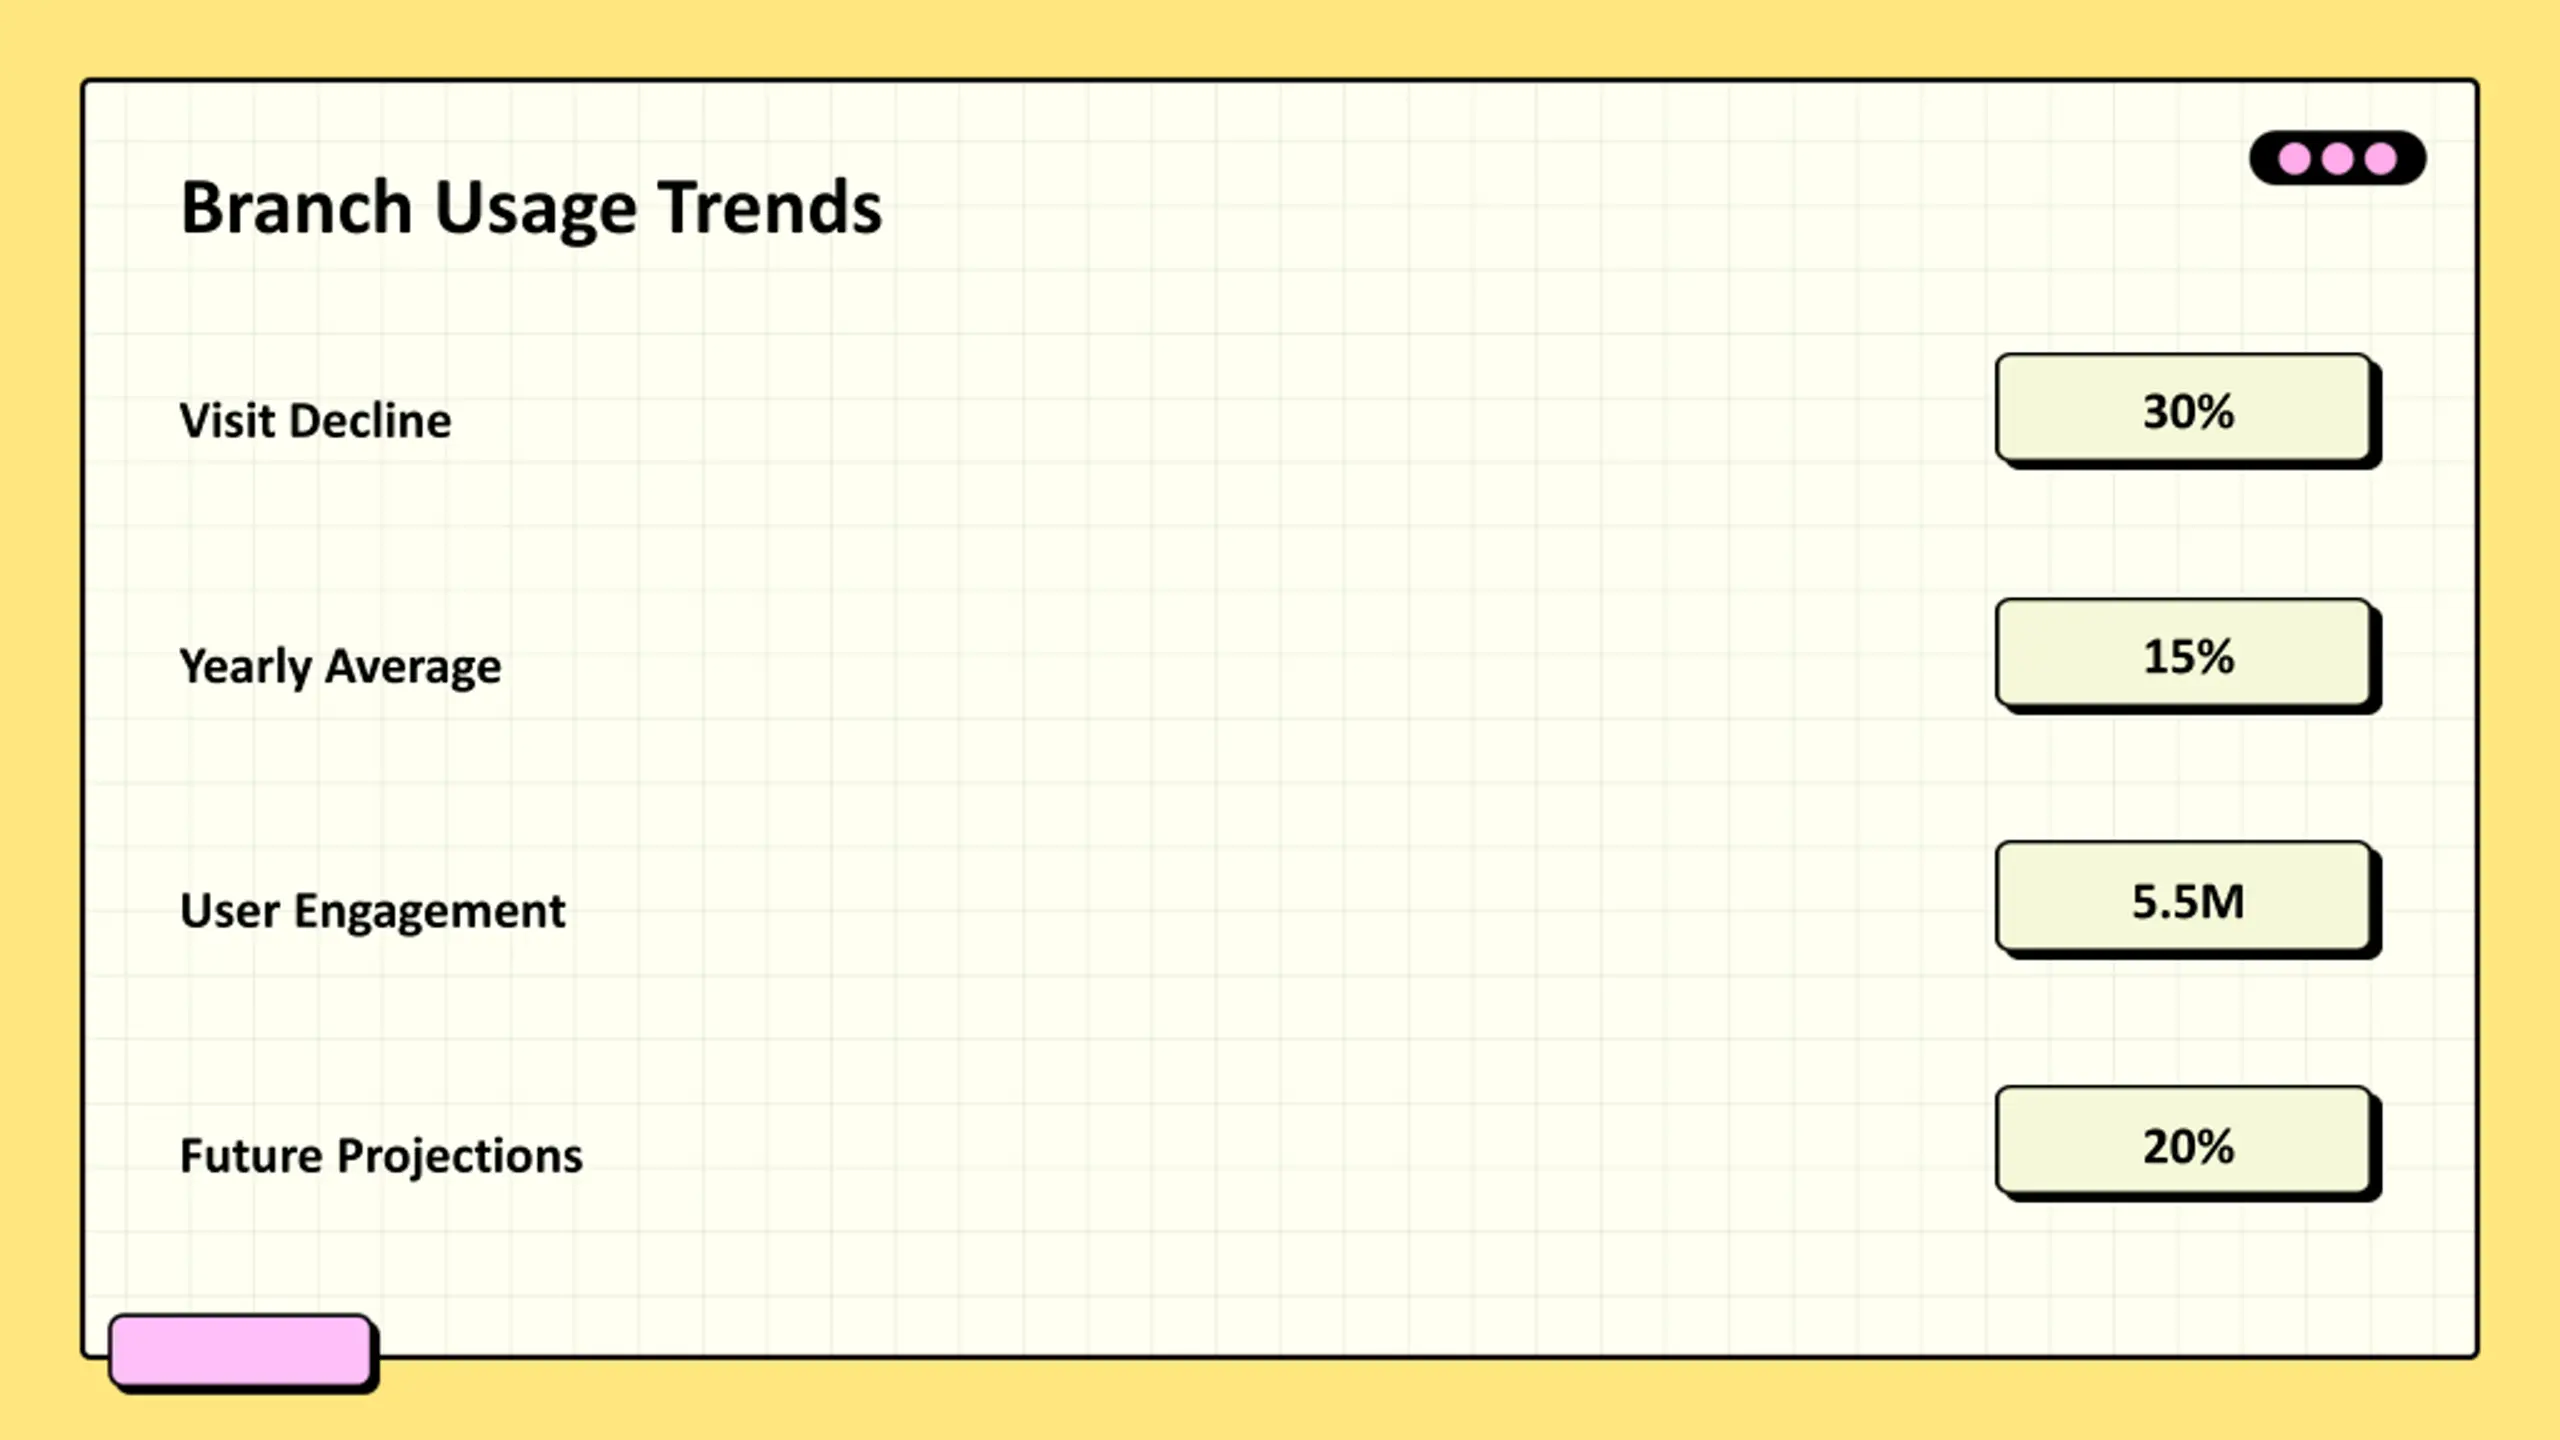This screenshot has height=1440, width=2560.
Task: Click the word "Projections" in the last row label
Action: click(x=459, y=1158)
